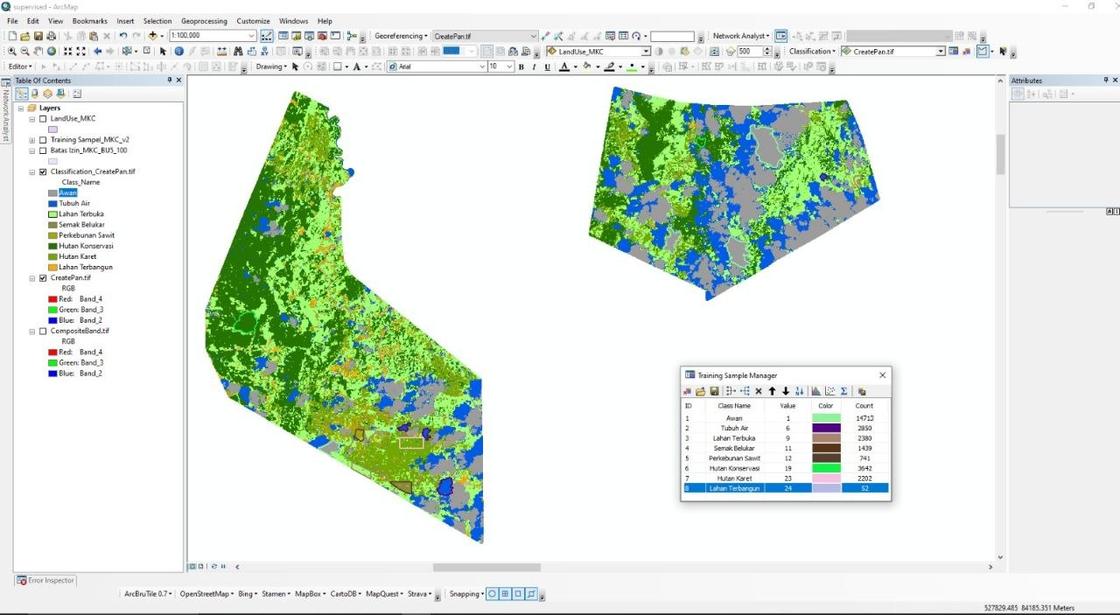This screenshot has width=1120, height=615.
Task: Collapse the Classification_CreatePan.tif layer tree
Action: coord(32,172)
